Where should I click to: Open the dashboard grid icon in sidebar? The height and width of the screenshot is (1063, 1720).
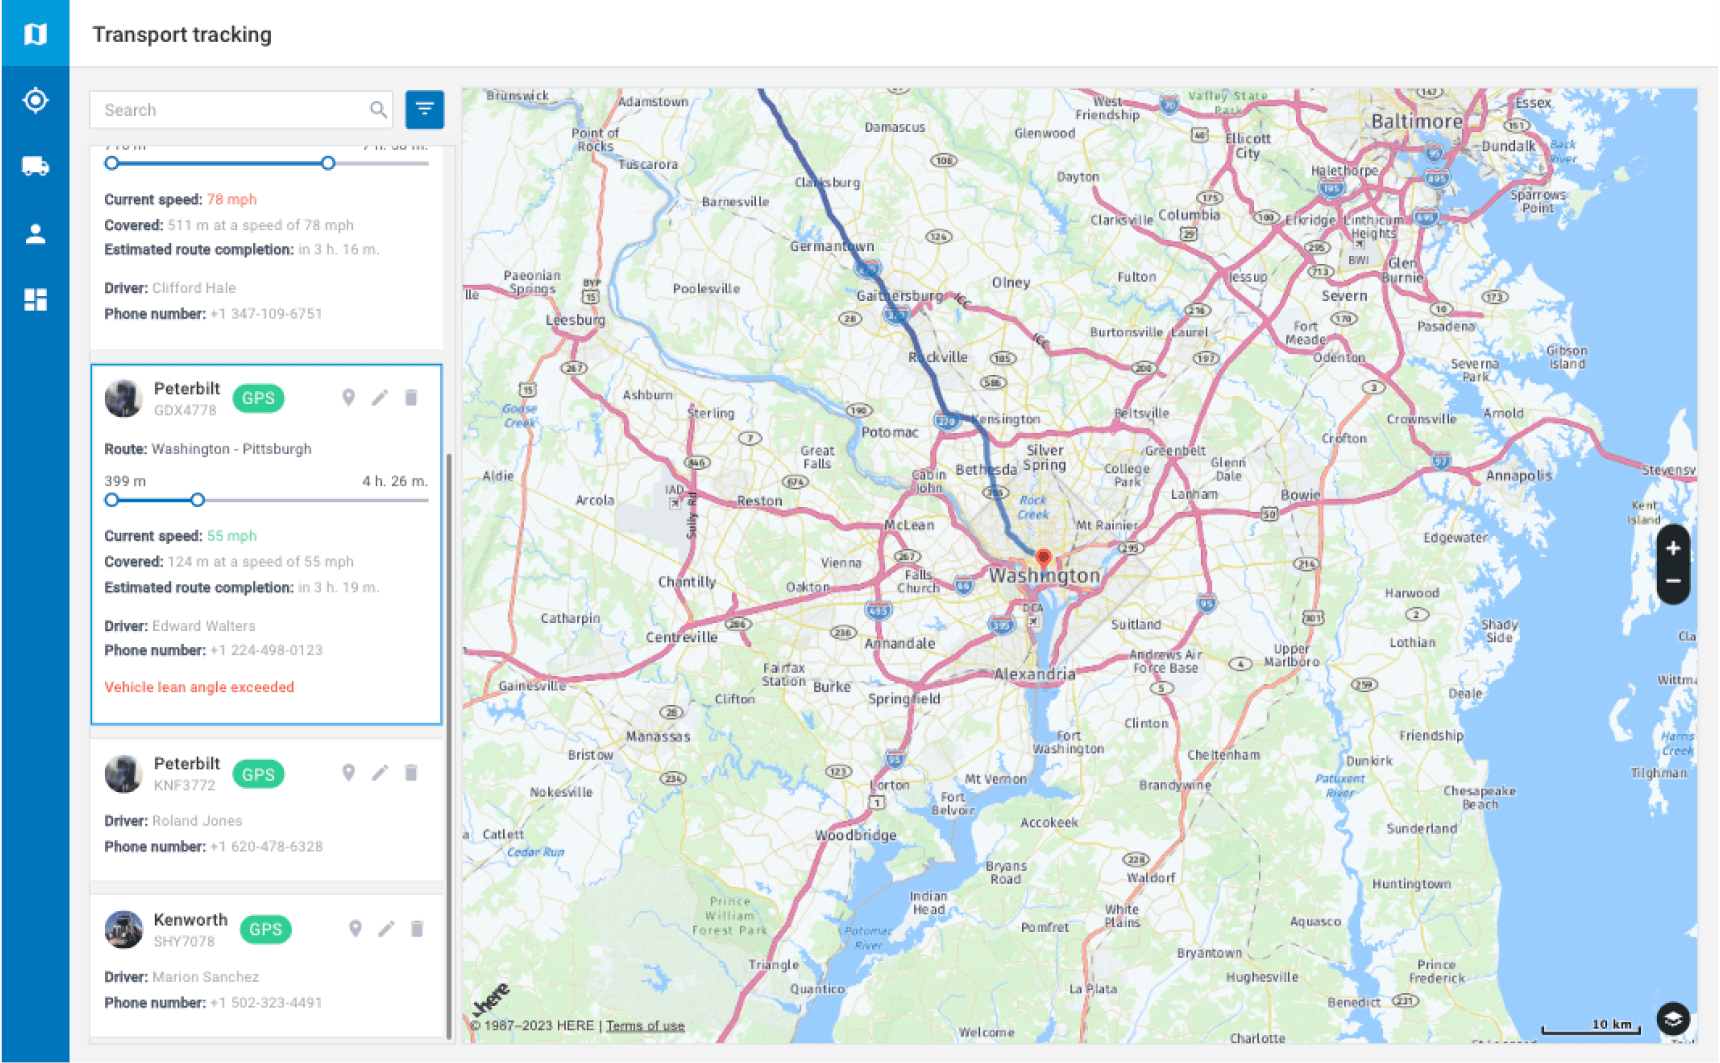[x=35, y=299]
